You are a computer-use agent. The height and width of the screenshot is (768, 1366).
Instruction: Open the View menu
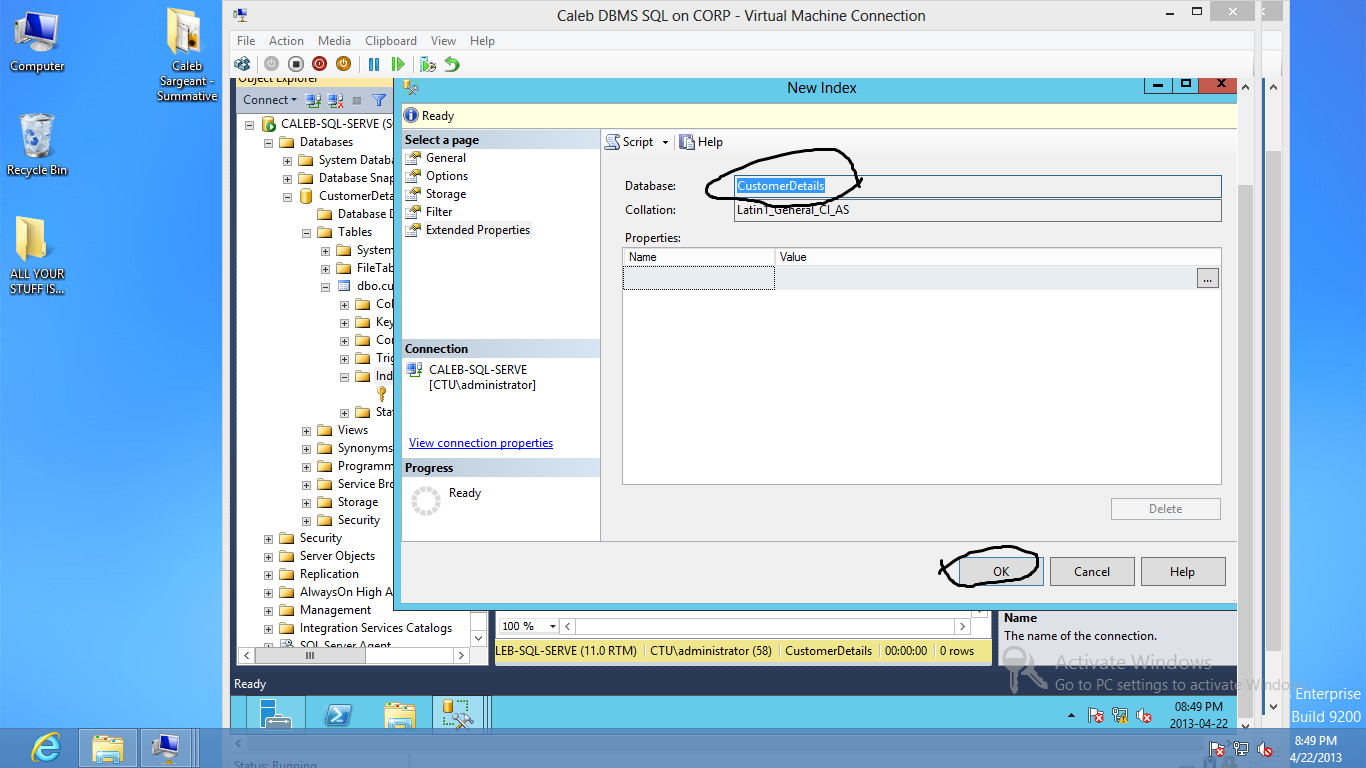[x=443, y=41]
